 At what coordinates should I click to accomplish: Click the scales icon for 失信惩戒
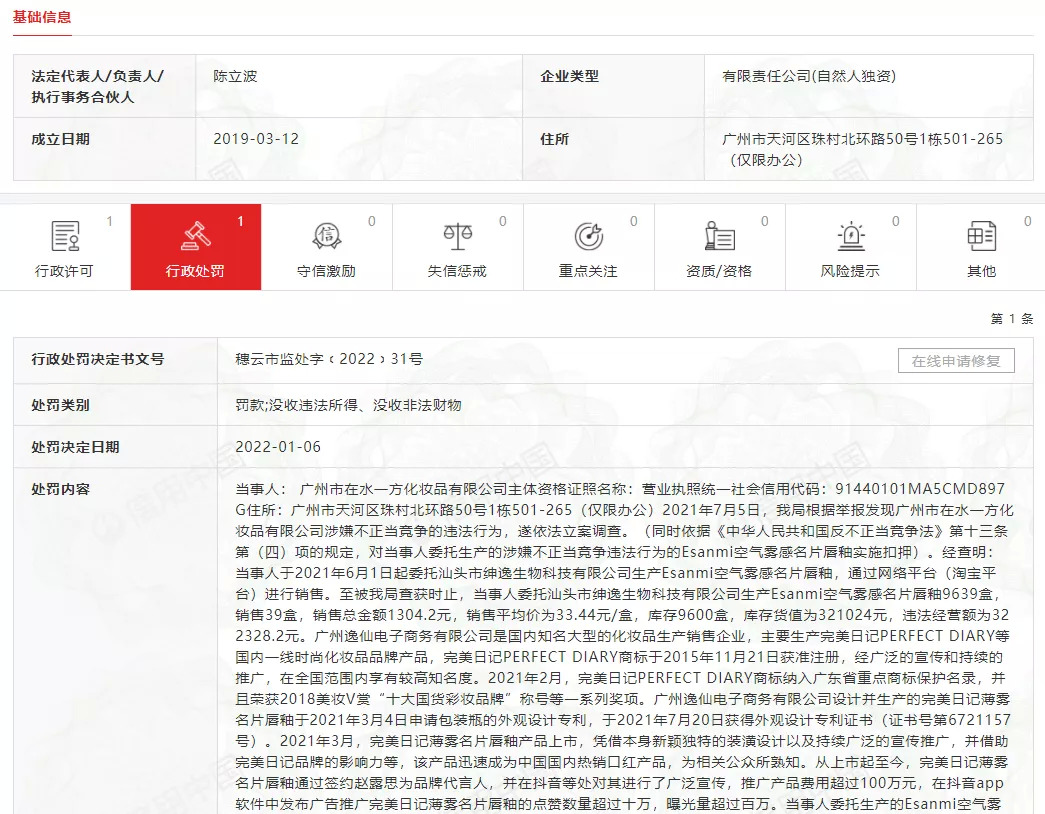[x=458, y=237]
